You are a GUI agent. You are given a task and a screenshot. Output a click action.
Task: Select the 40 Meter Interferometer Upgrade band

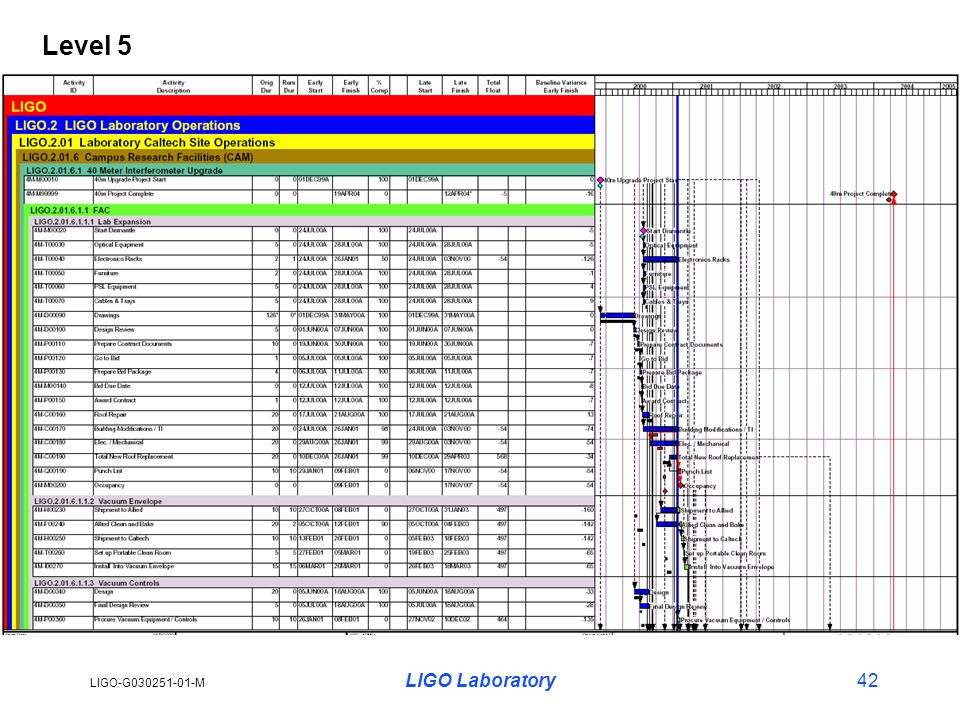308,170
